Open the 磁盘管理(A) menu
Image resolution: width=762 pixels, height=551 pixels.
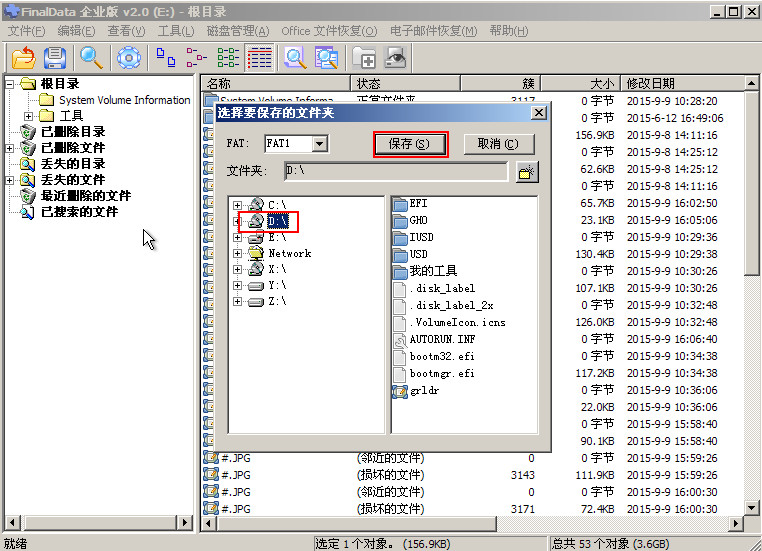(238, 31)
